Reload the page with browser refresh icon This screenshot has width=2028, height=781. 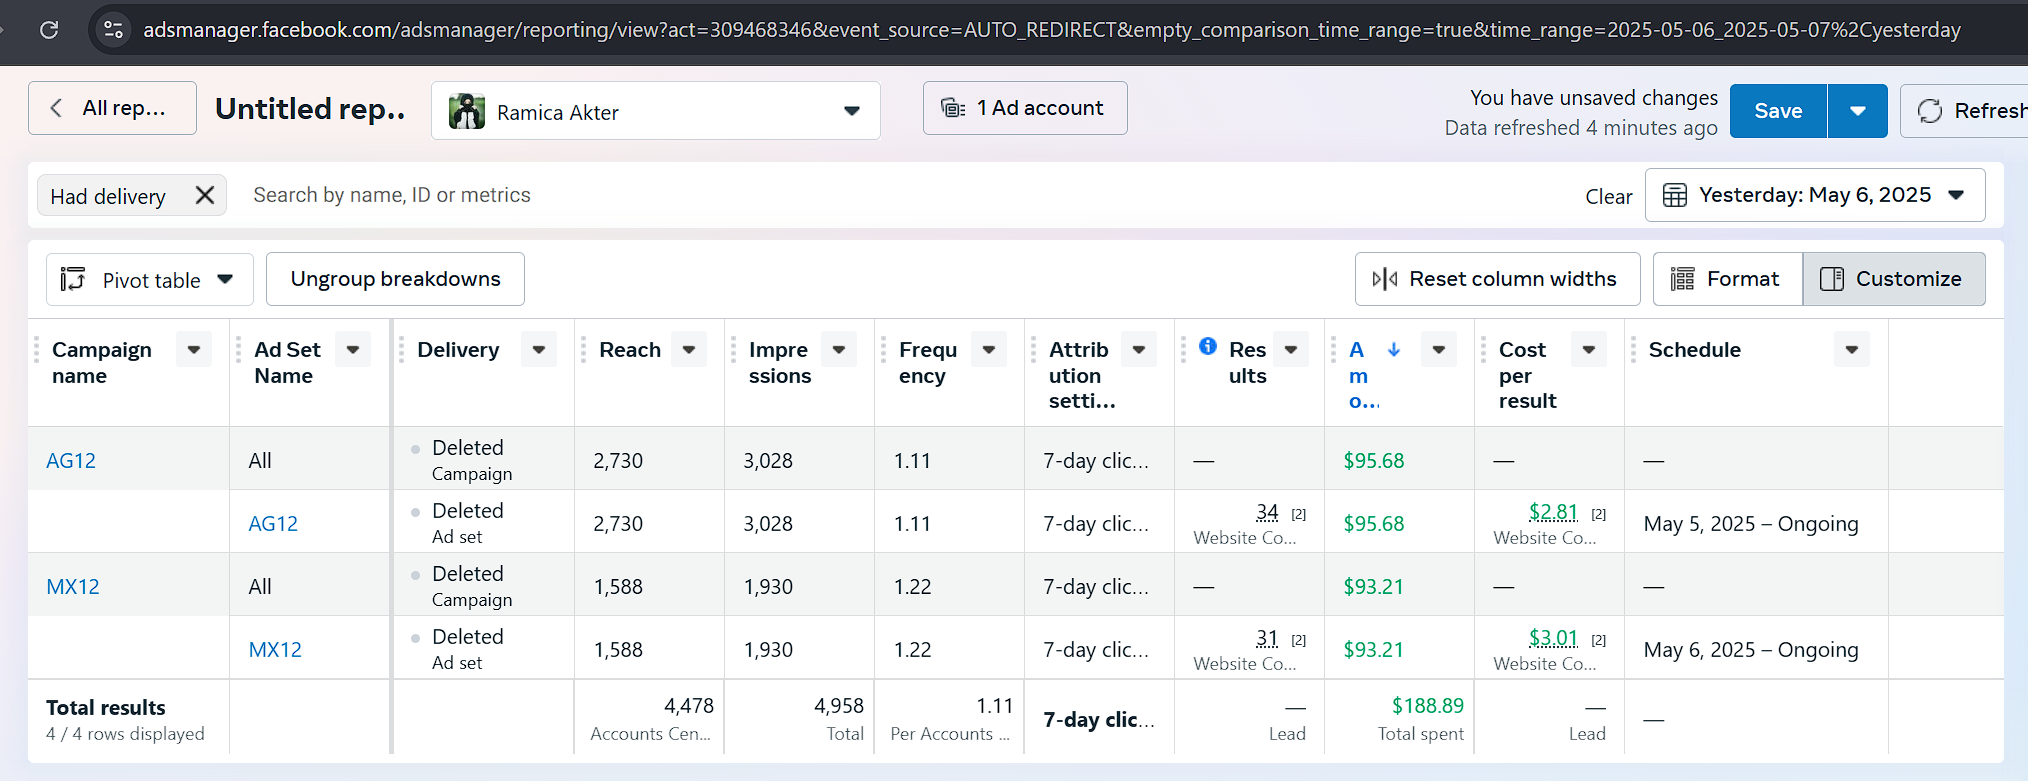[49, 30]
